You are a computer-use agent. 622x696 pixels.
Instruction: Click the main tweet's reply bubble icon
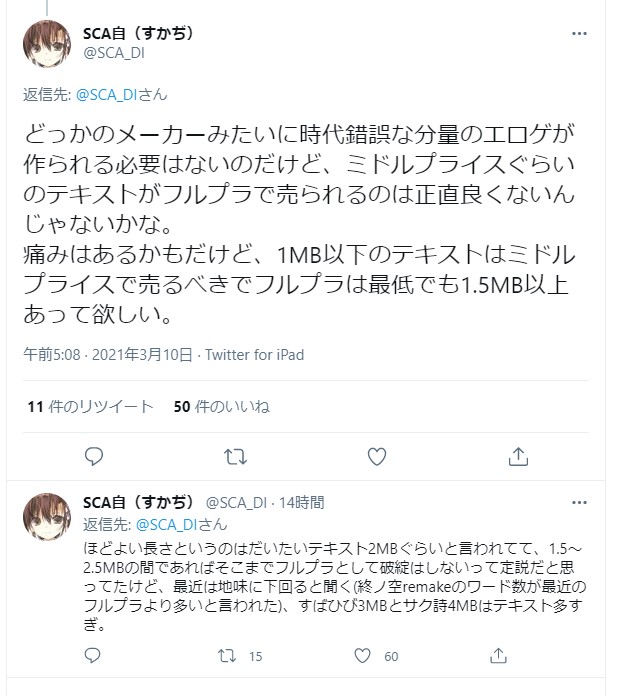pyautogui.click(x=94, y=456)
